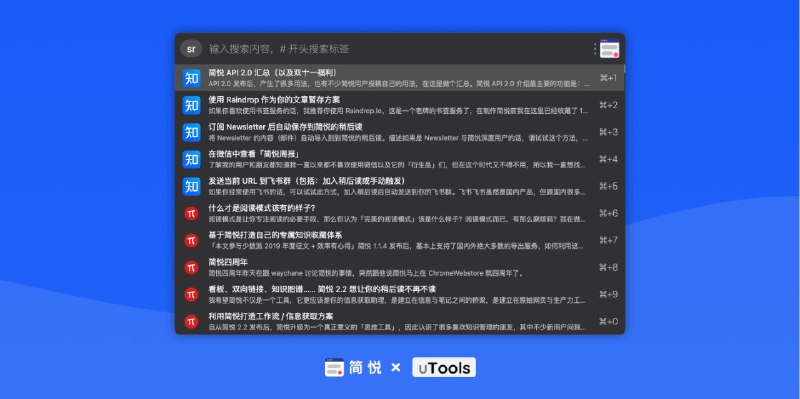800x399 pixels.
Task: Open result '订阅 Newsletter 后自动保存到简悦的稍后读'
Action: coord(399,132)
